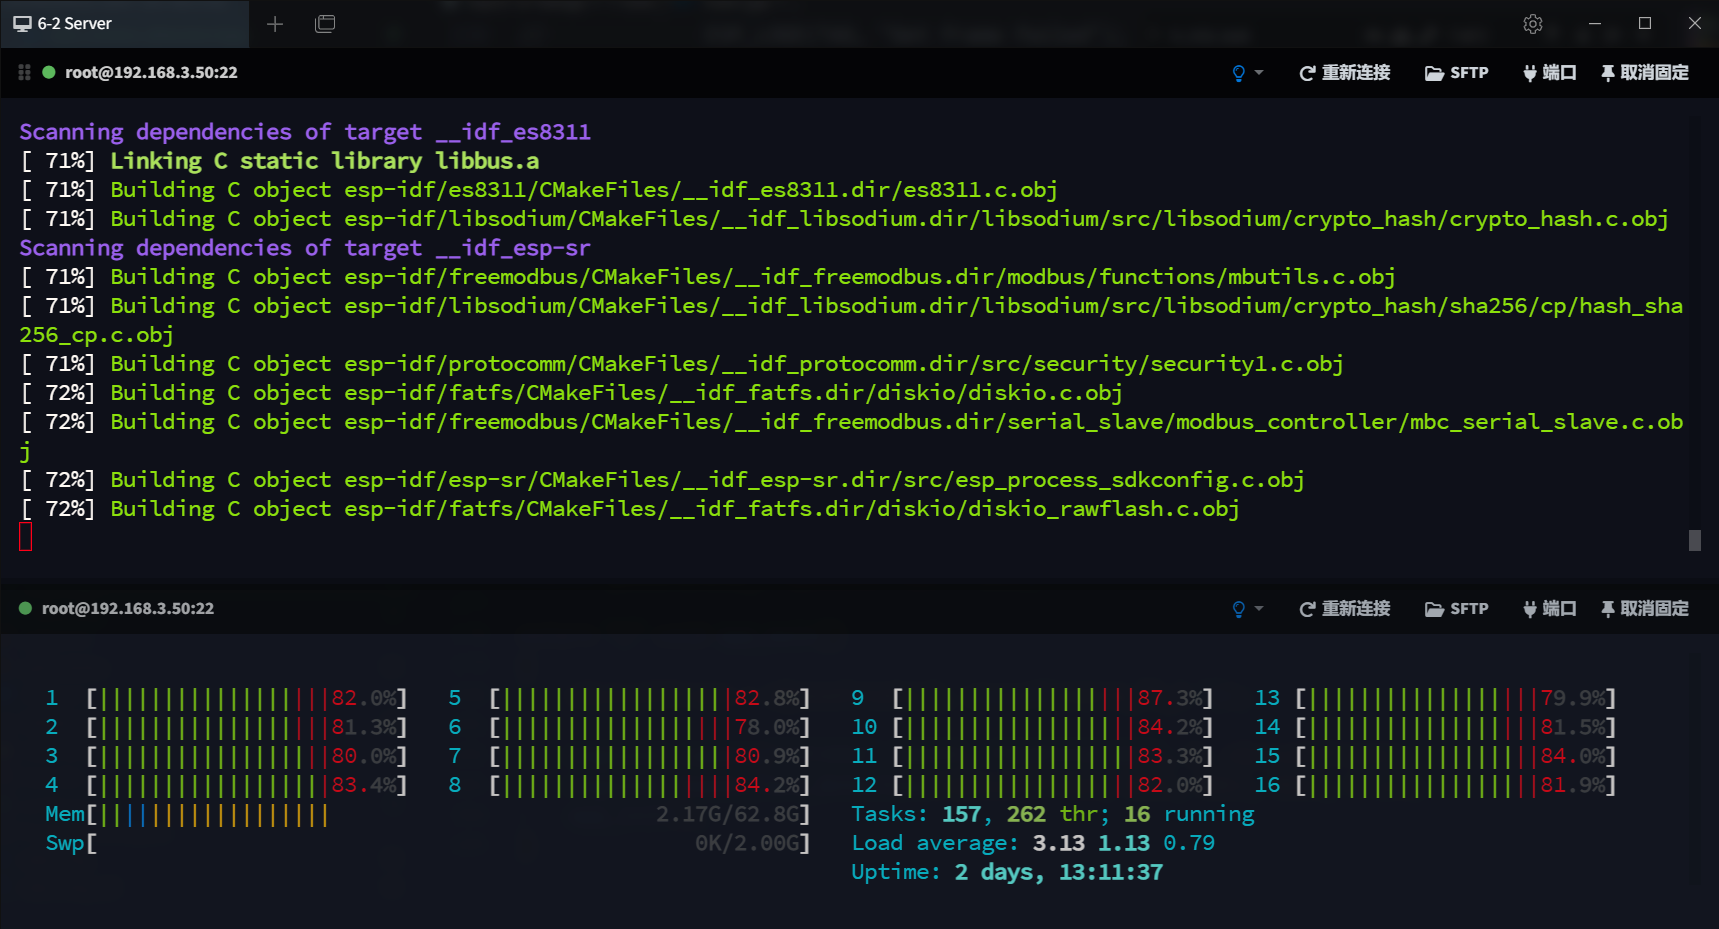Toggle 取消固定 pin in upper terminal header

click(x=1645, y=73)
